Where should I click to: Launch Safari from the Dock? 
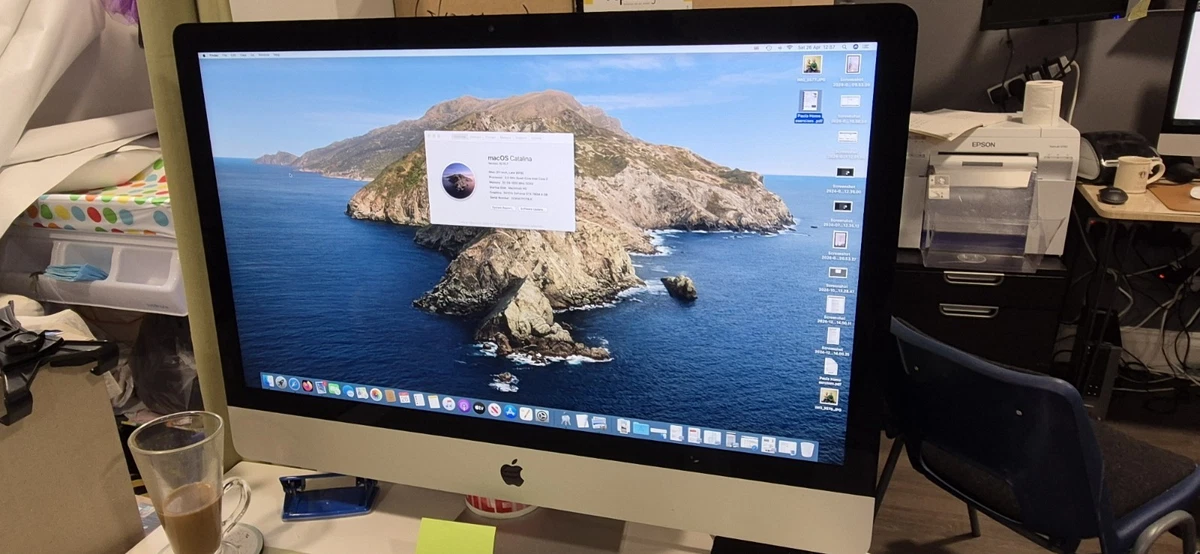coord(294,384)
